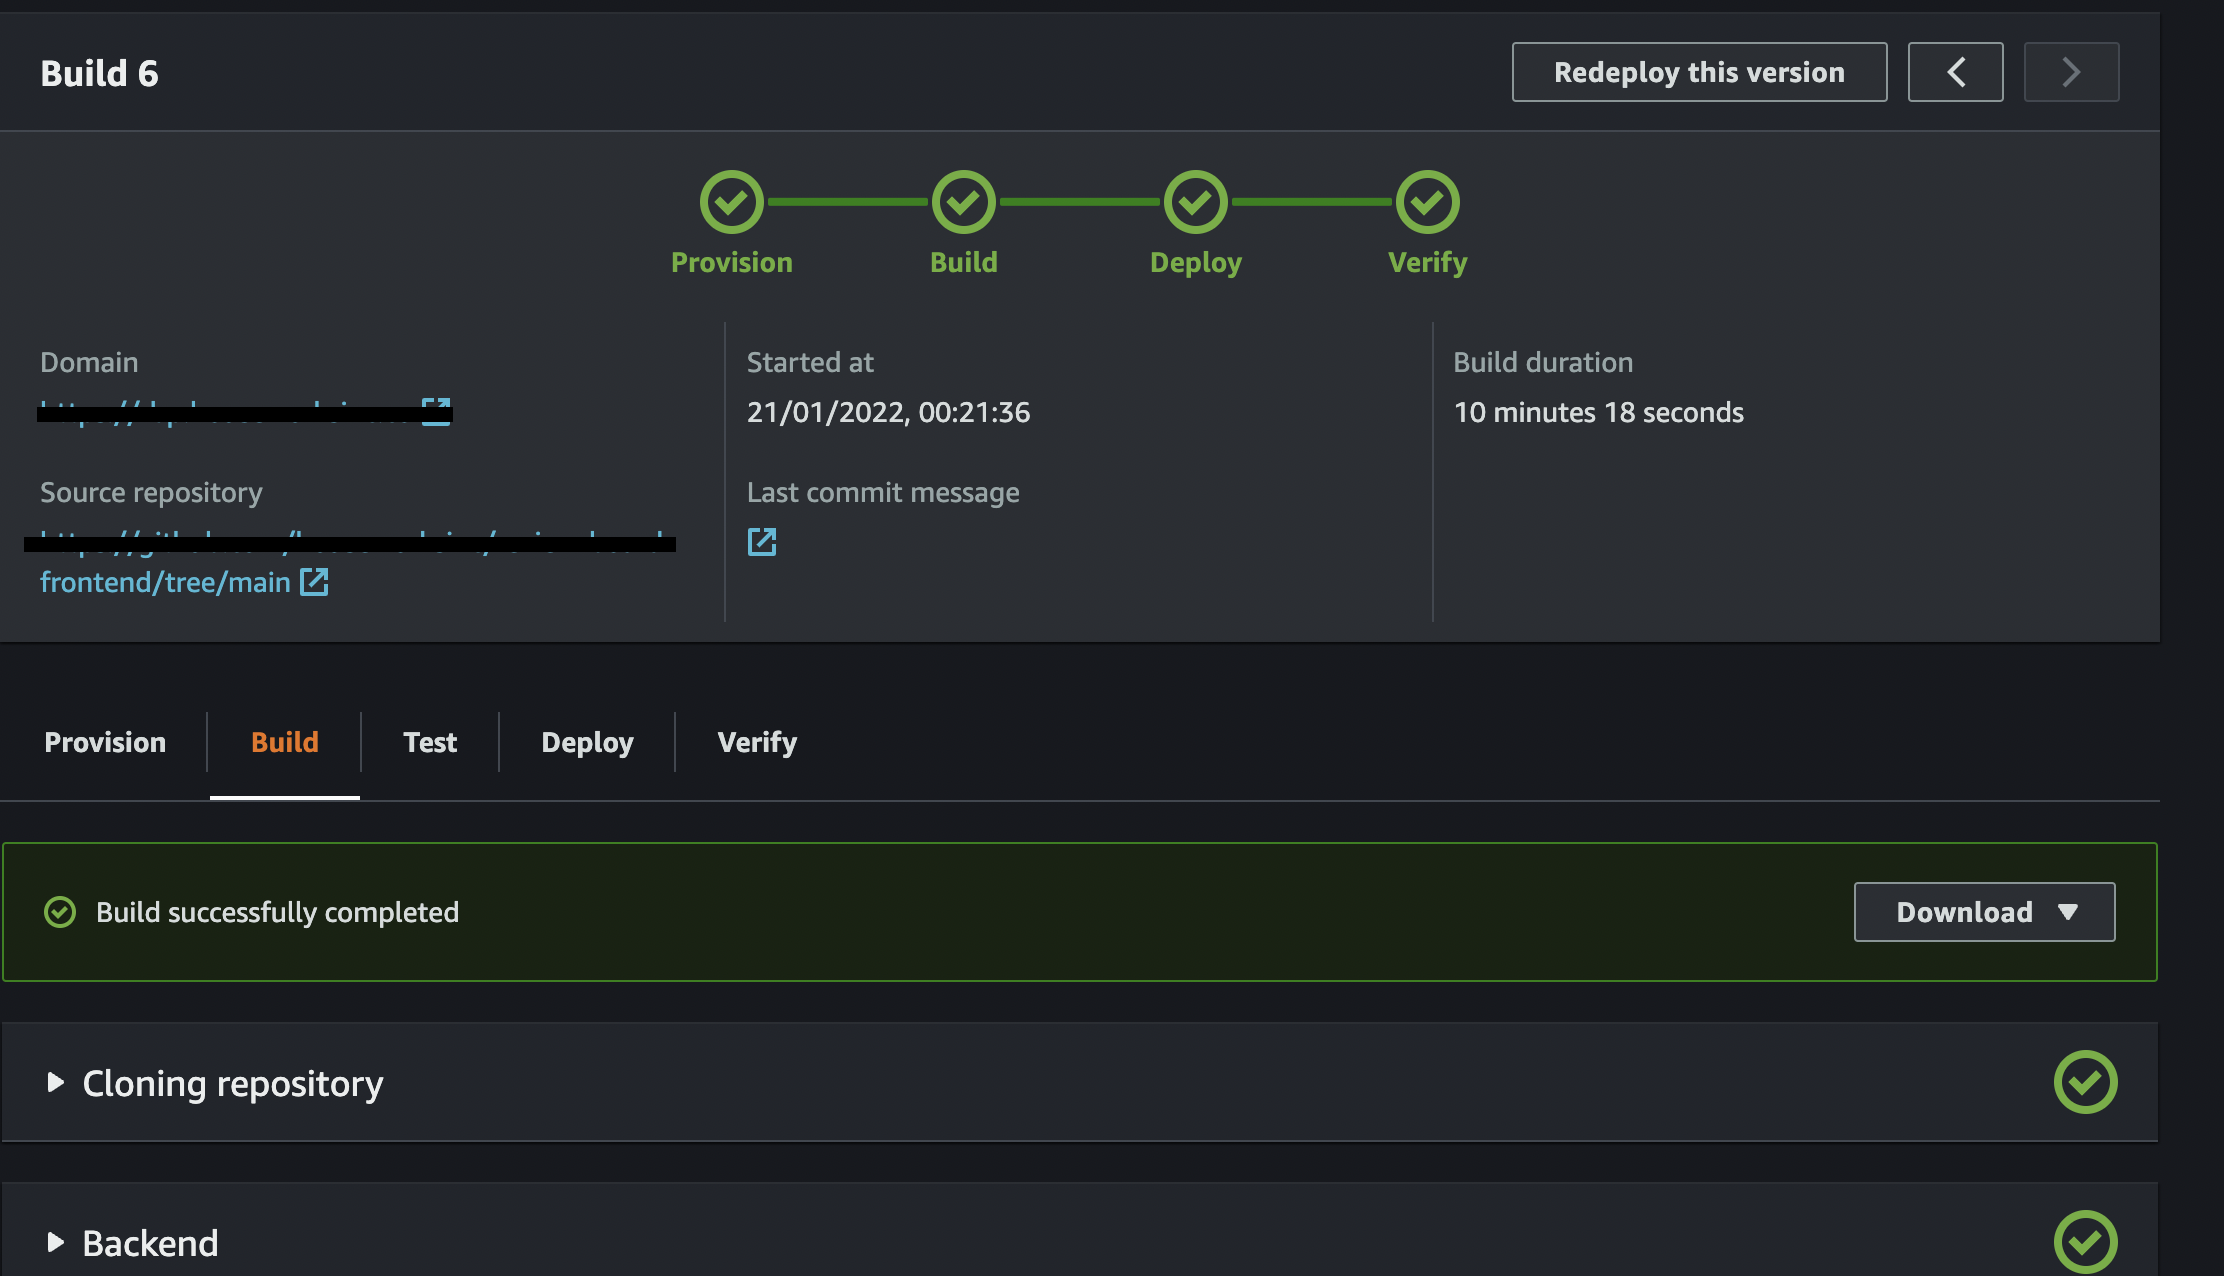Open the Download dropdown menu

[x=1986, y=911]
